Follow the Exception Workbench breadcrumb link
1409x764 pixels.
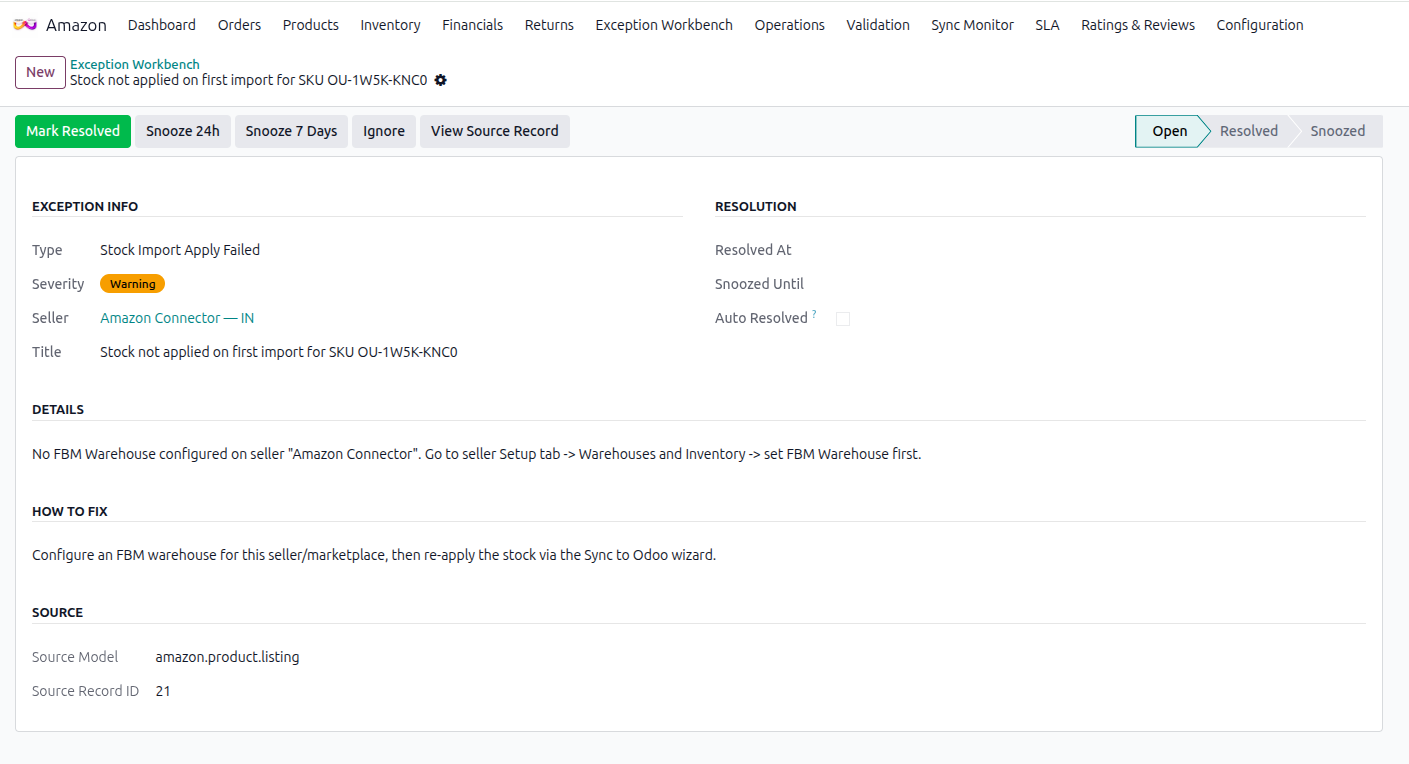coord(135,64)
